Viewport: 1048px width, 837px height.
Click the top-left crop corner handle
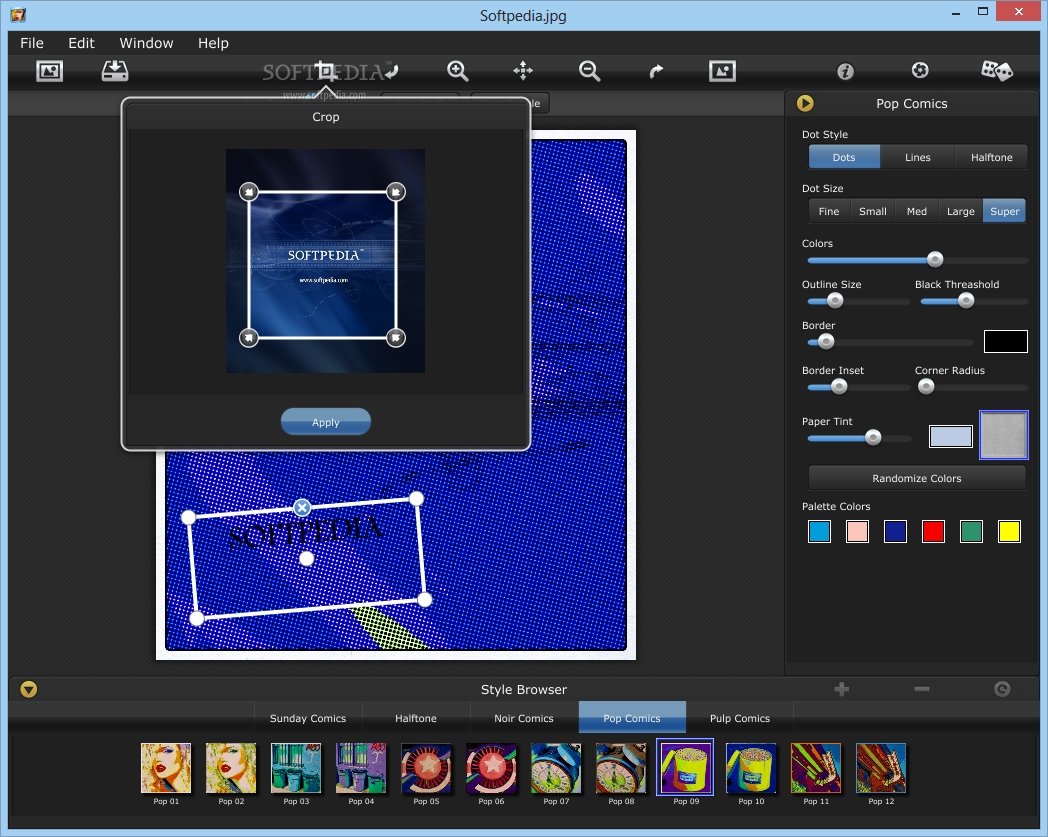249,192
